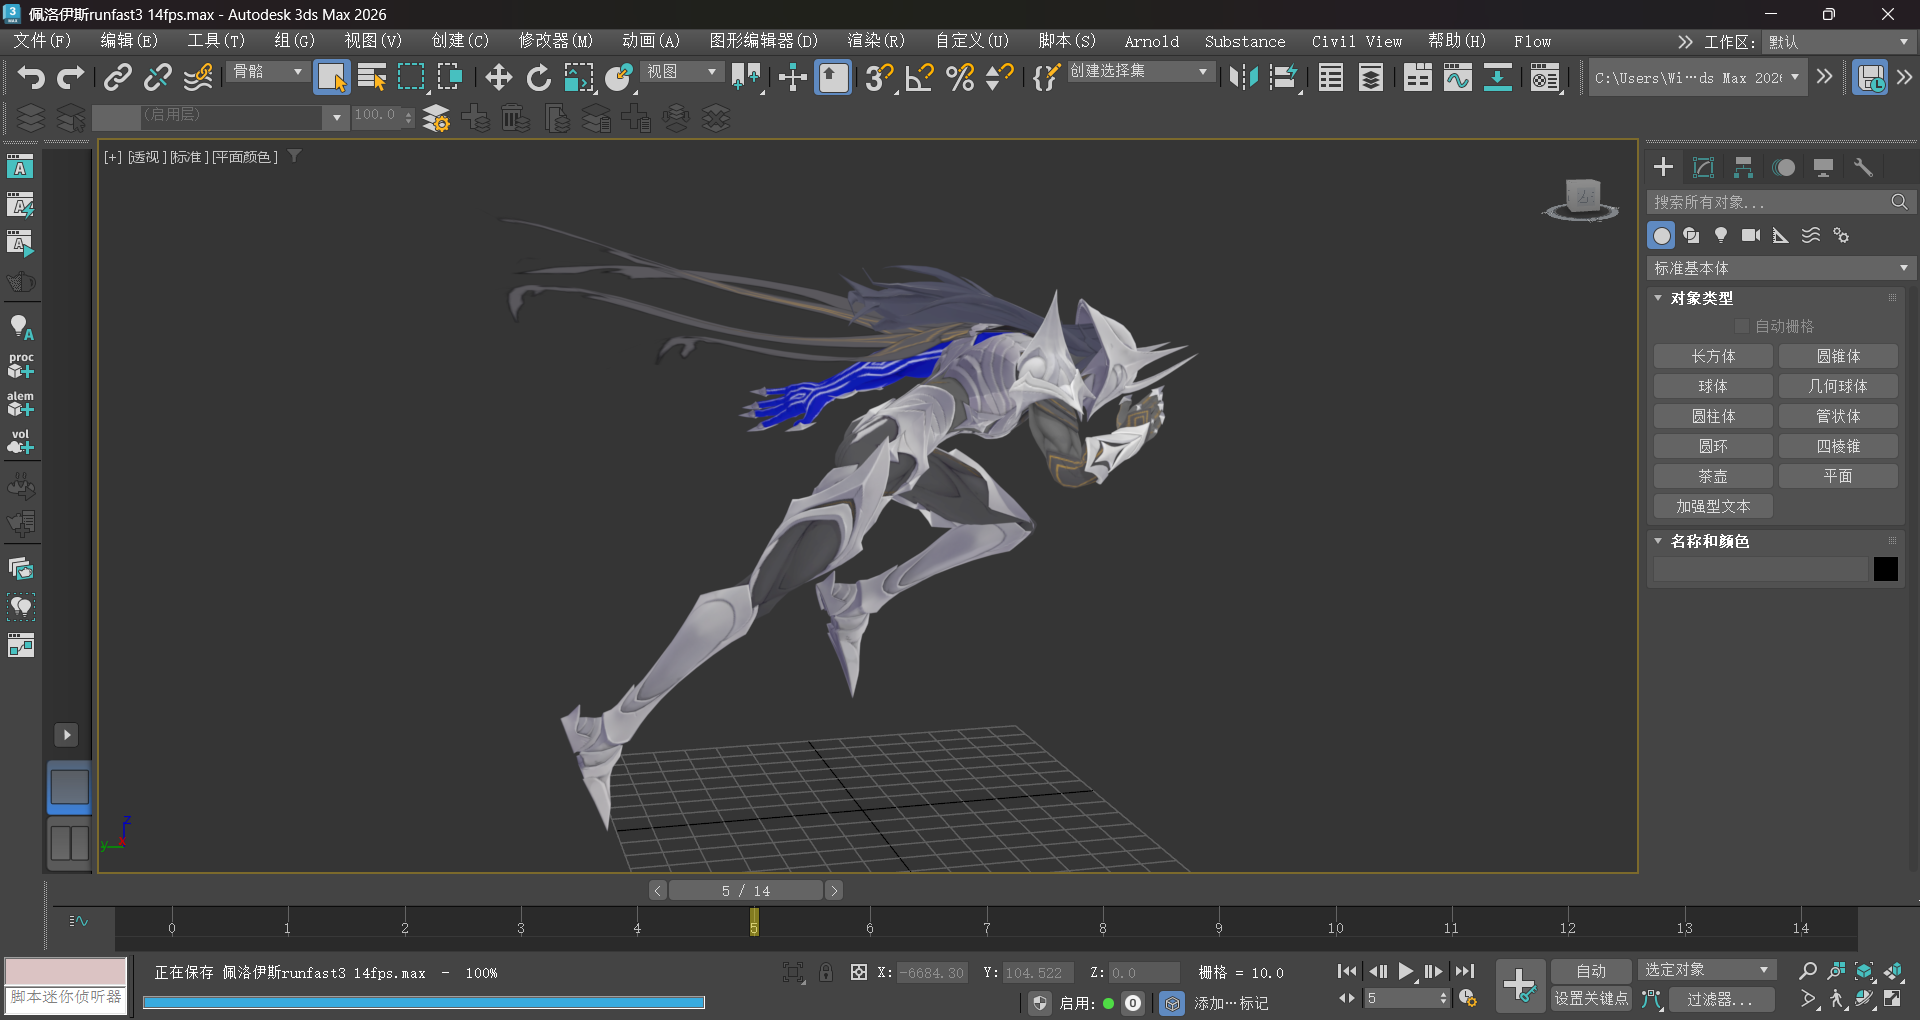Open the 文件(F) menu
Viewport: 1920px width, 1020px height.
[x=42, y=41]
